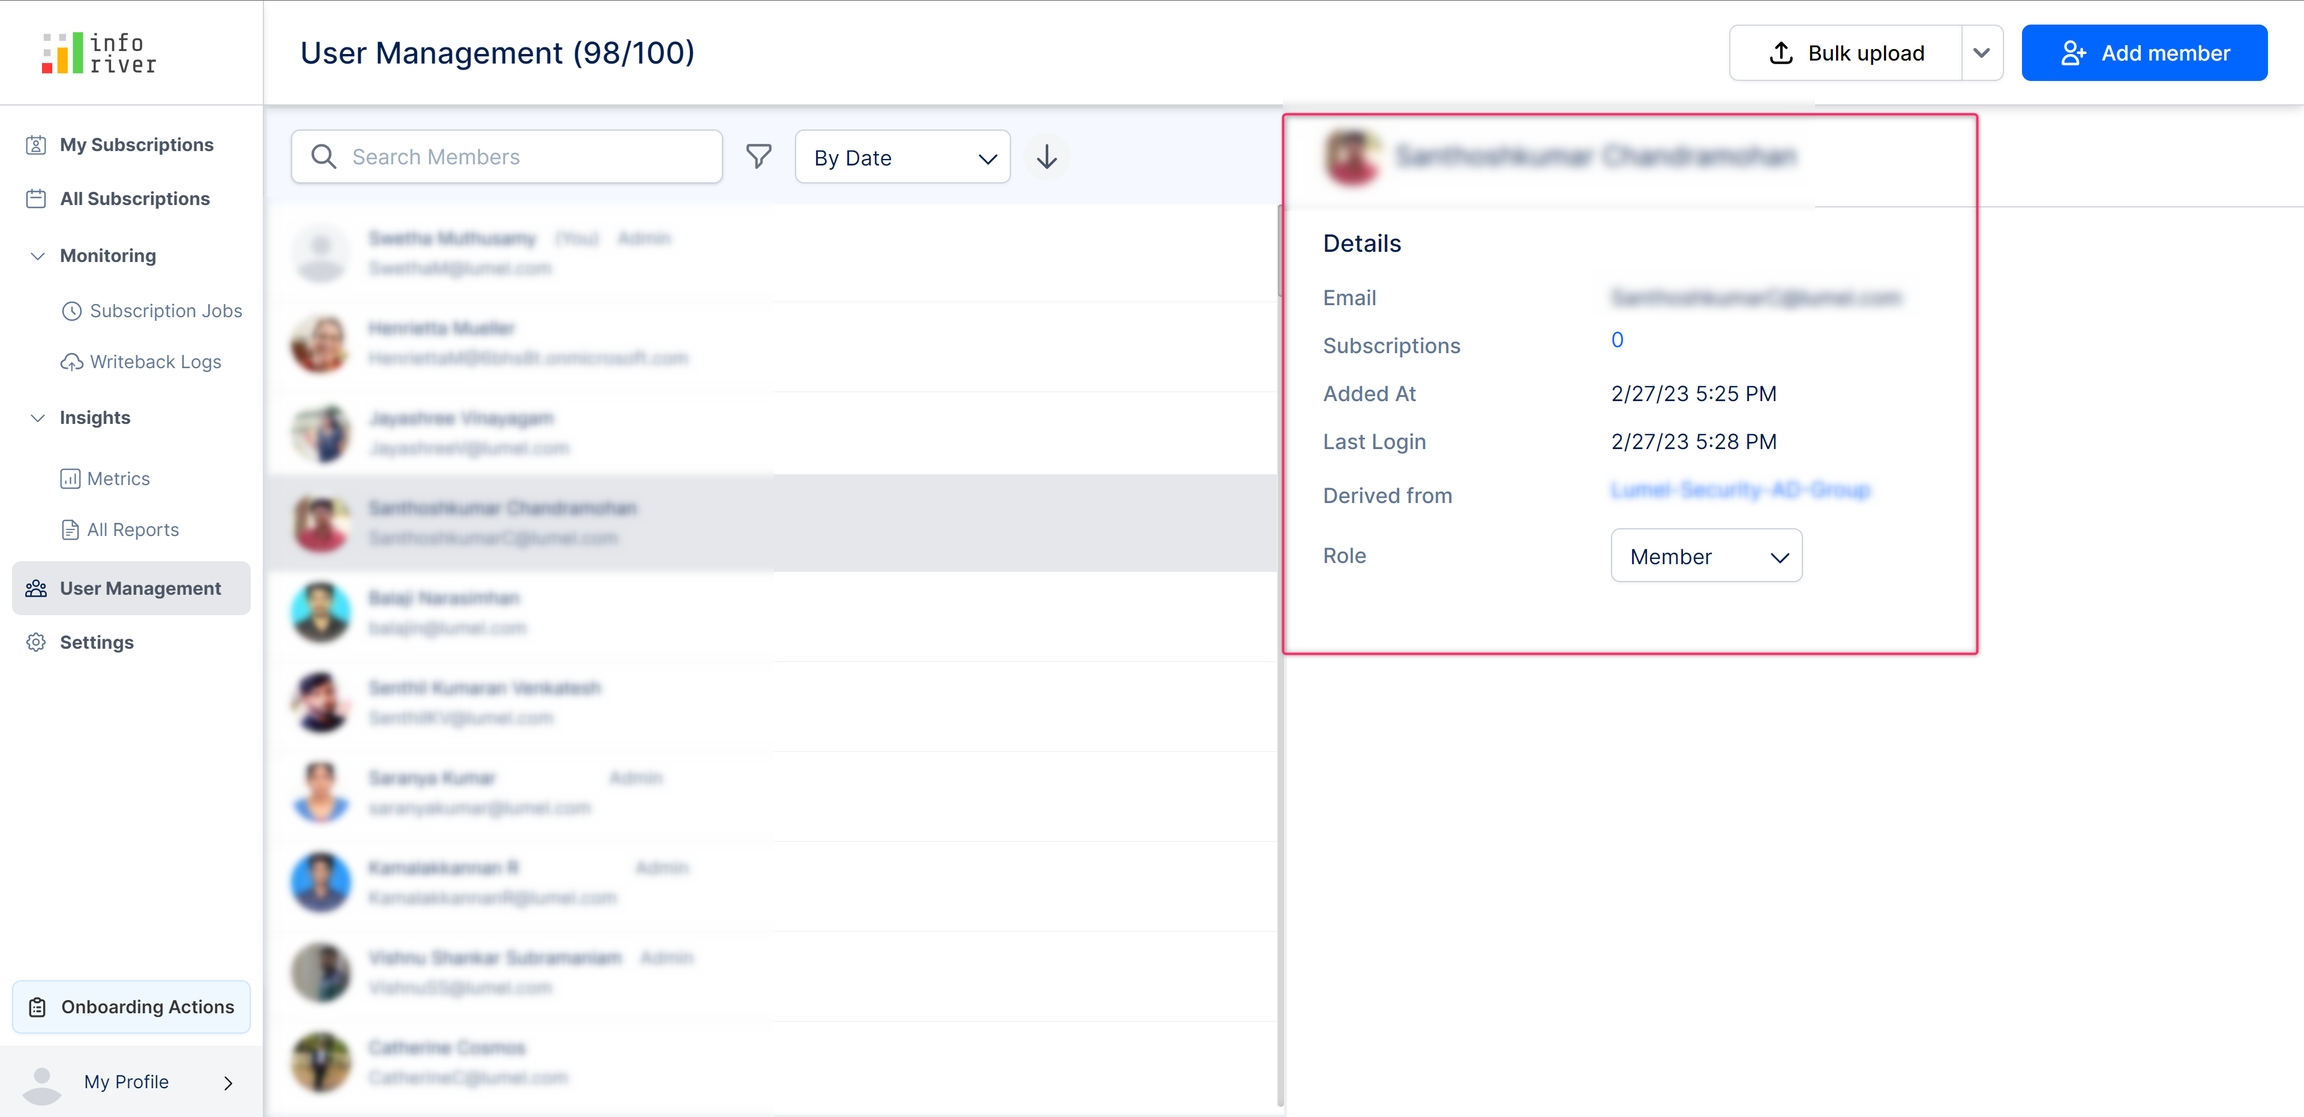Open Onboarding Actions panel
2304x1117 pixels.
tap(131, 1007)
